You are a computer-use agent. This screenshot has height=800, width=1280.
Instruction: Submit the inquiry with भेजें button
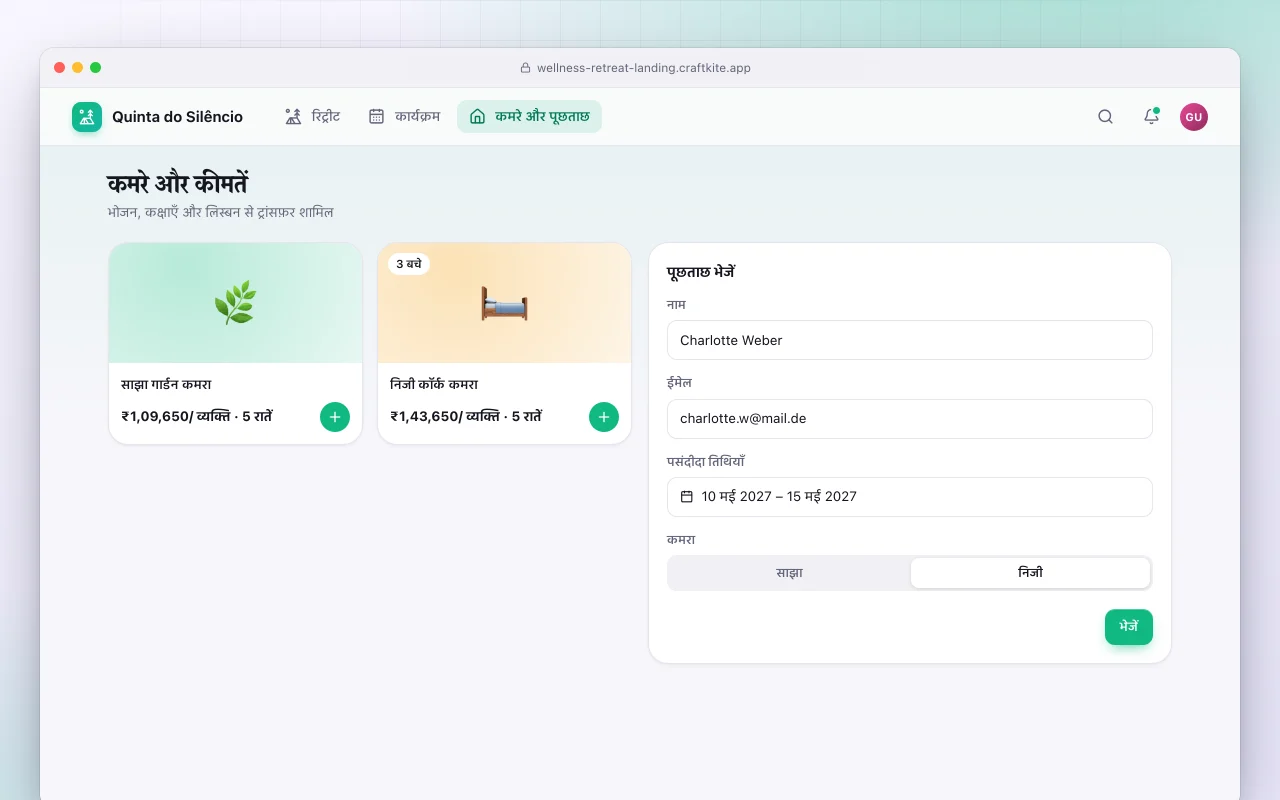(x=1129, y=627)
